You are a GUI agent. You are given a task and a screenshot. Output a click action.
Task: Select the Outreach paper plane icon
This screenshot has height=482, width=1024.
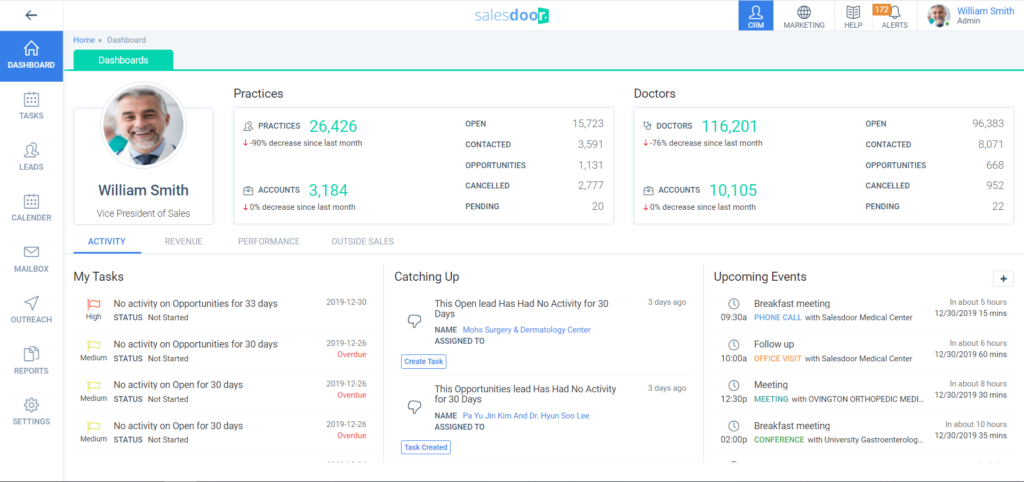31,309
